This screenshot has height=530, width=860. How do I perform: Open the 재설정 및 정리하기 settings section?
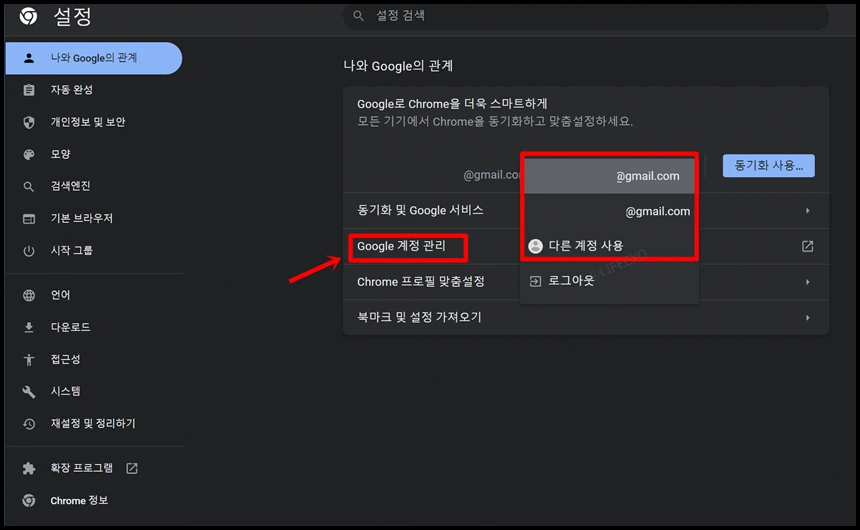(93, 424)
